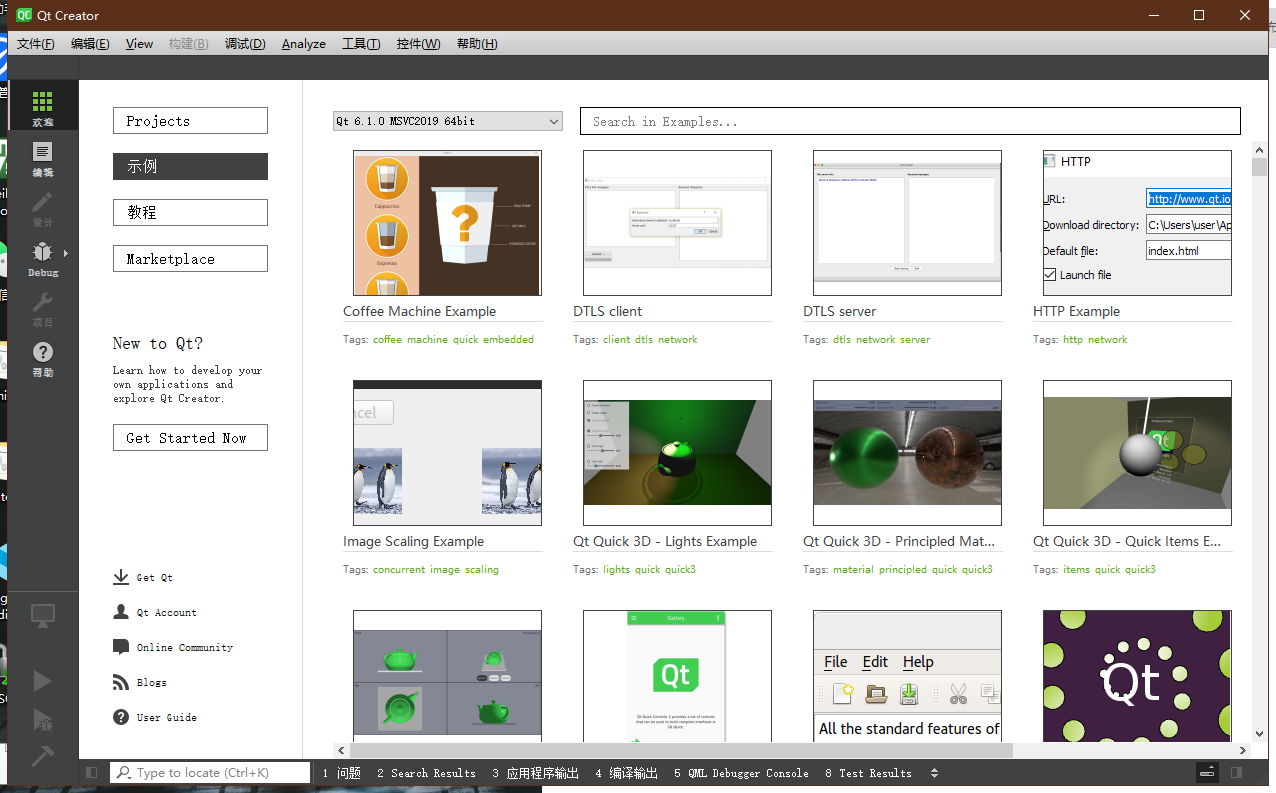The image size is (1276, 793).
Task: Click the Online Community chat icon
Action: pyautogui.click(x=121, y=647)
